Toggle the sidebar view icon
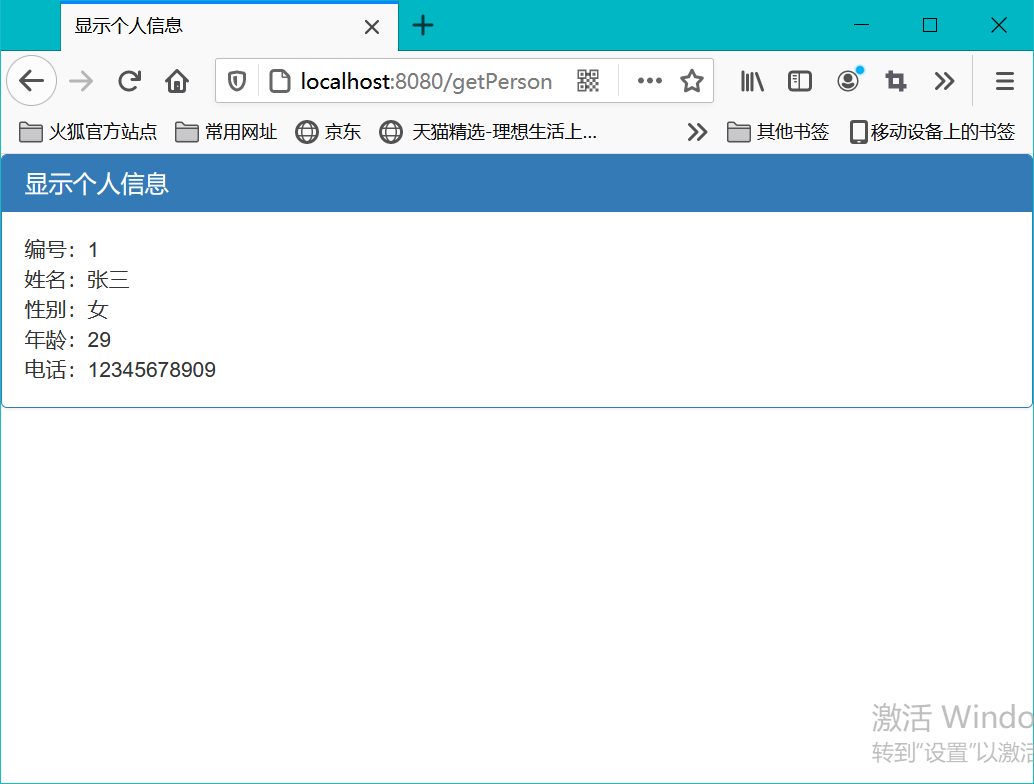This screenshot has width=1034, height=784. click(x=800, y=81)
